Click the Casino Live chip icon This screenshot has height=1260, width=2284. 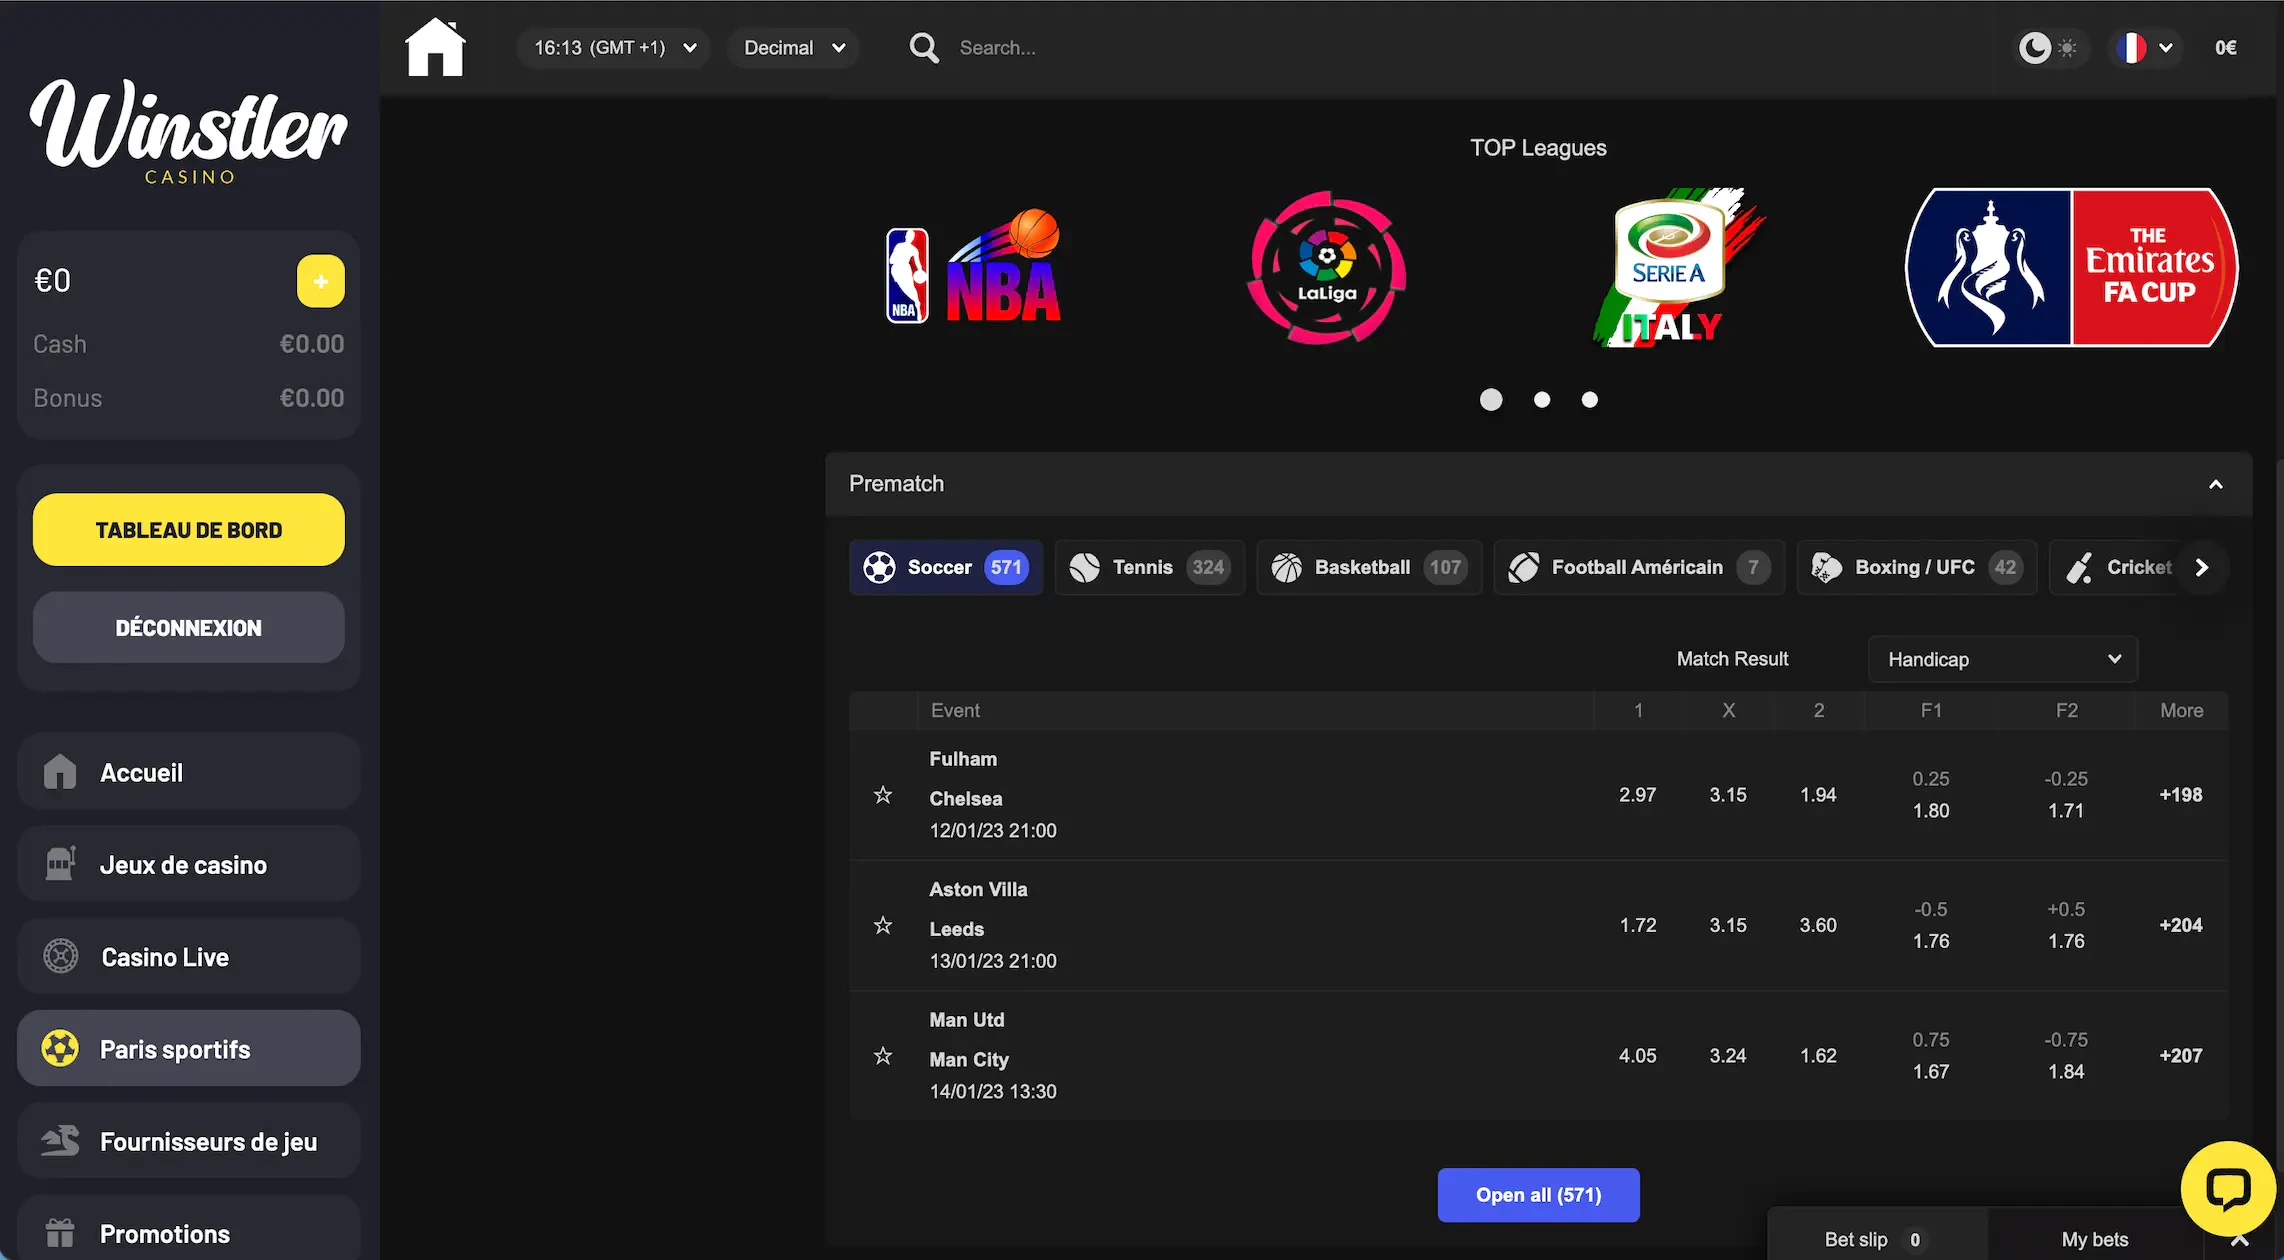(x=61, y=956)
